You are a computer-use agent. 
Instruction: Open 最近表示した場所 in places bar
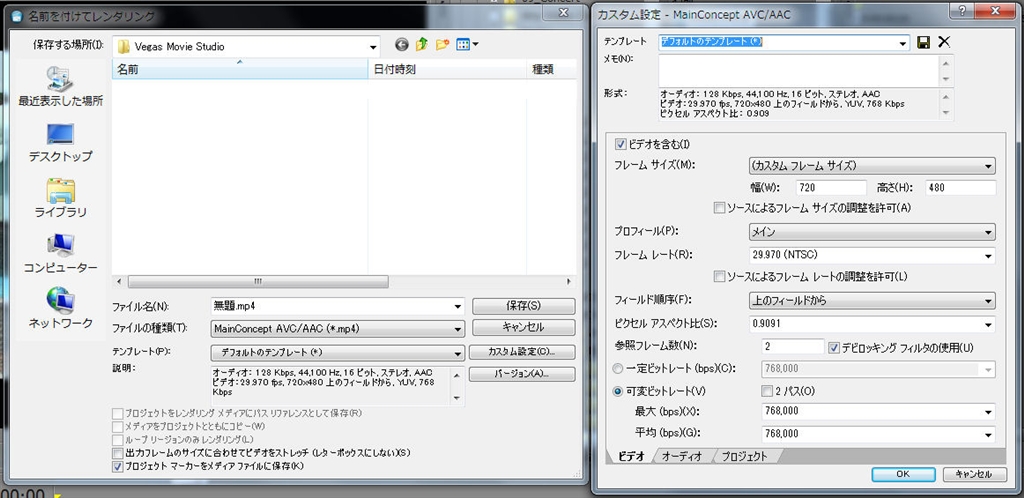pyautogui.click(x=61, y=87)
